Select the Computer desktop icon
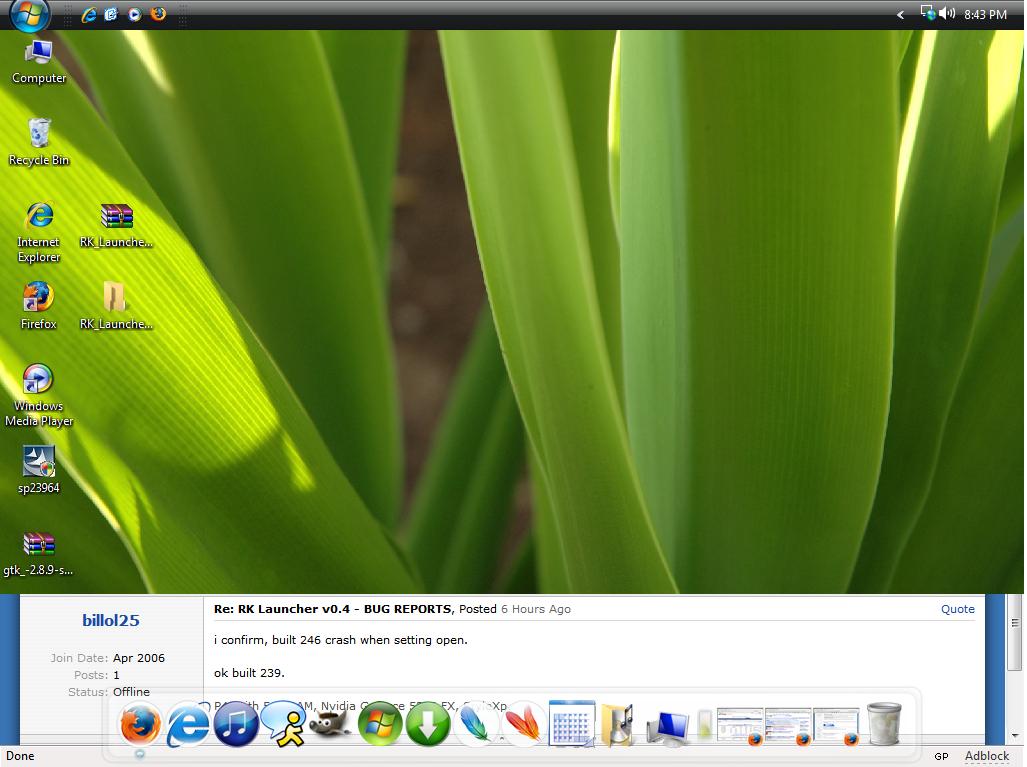The image size is (1027, 767). point(39,62)
